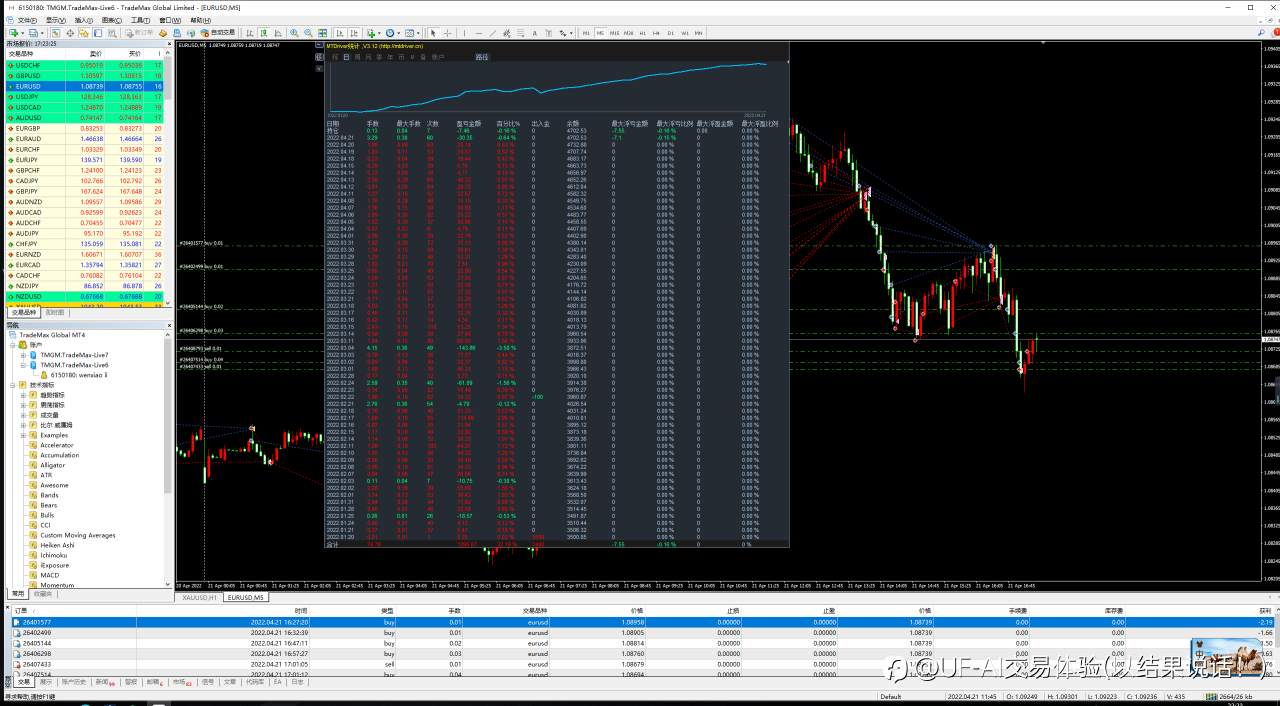1280x706 pixels.
Task: Open the 文件(F) menu
Action: [x=27, y=20]
